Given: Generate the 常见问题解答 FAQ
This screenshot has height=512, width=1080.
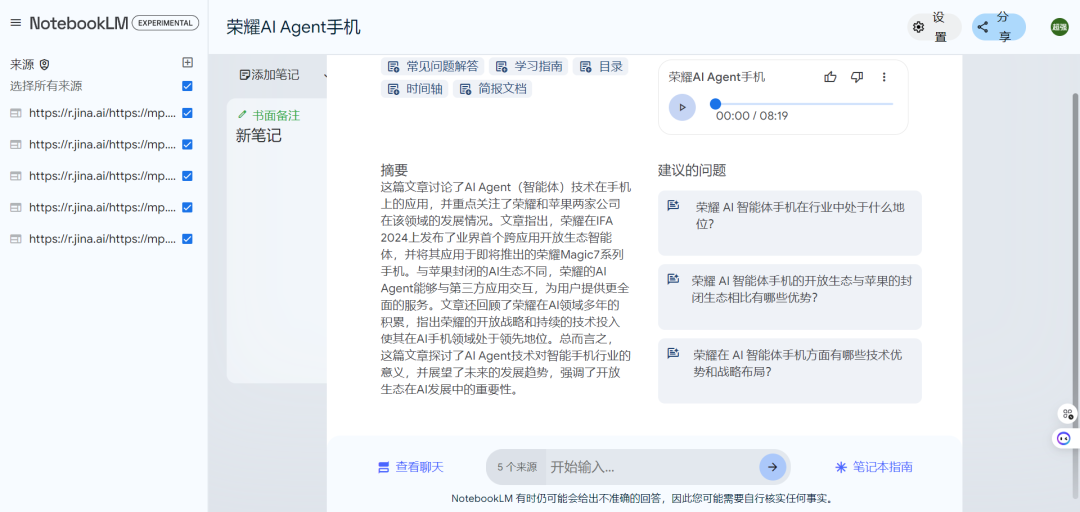Looking at the screenshot, I should 432,67.
